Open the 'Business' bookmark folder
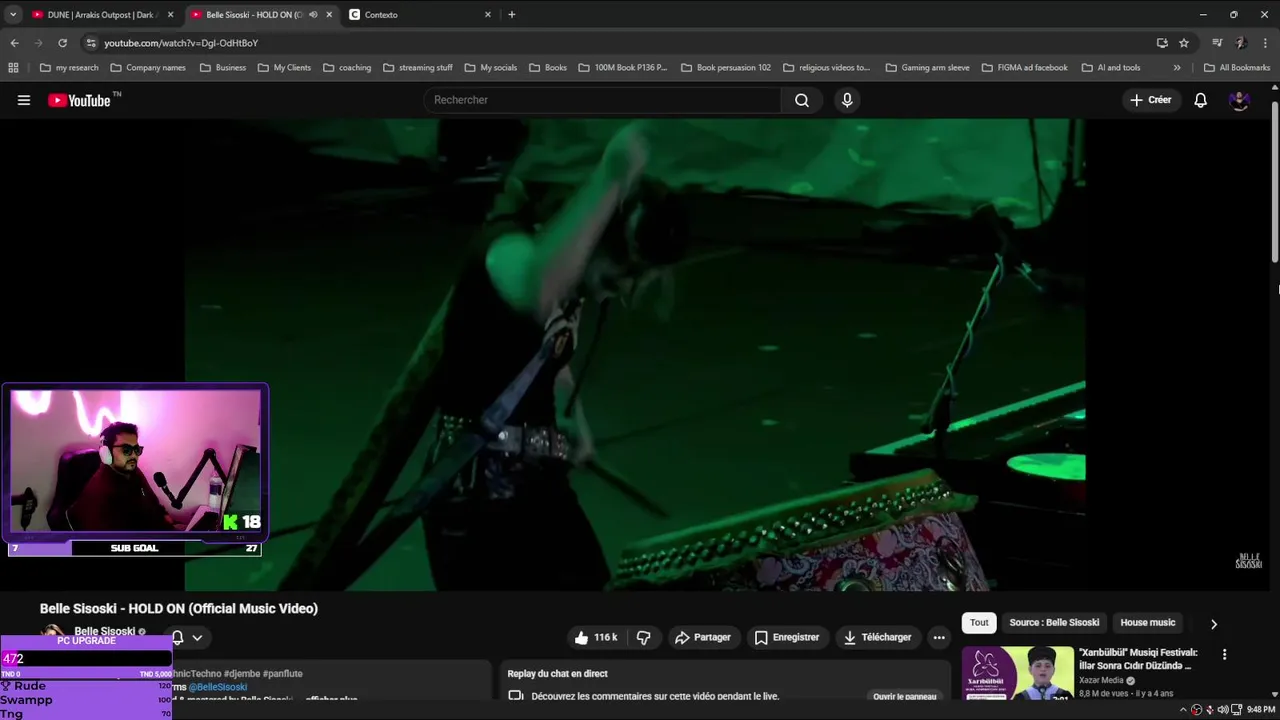 [222, 68]
